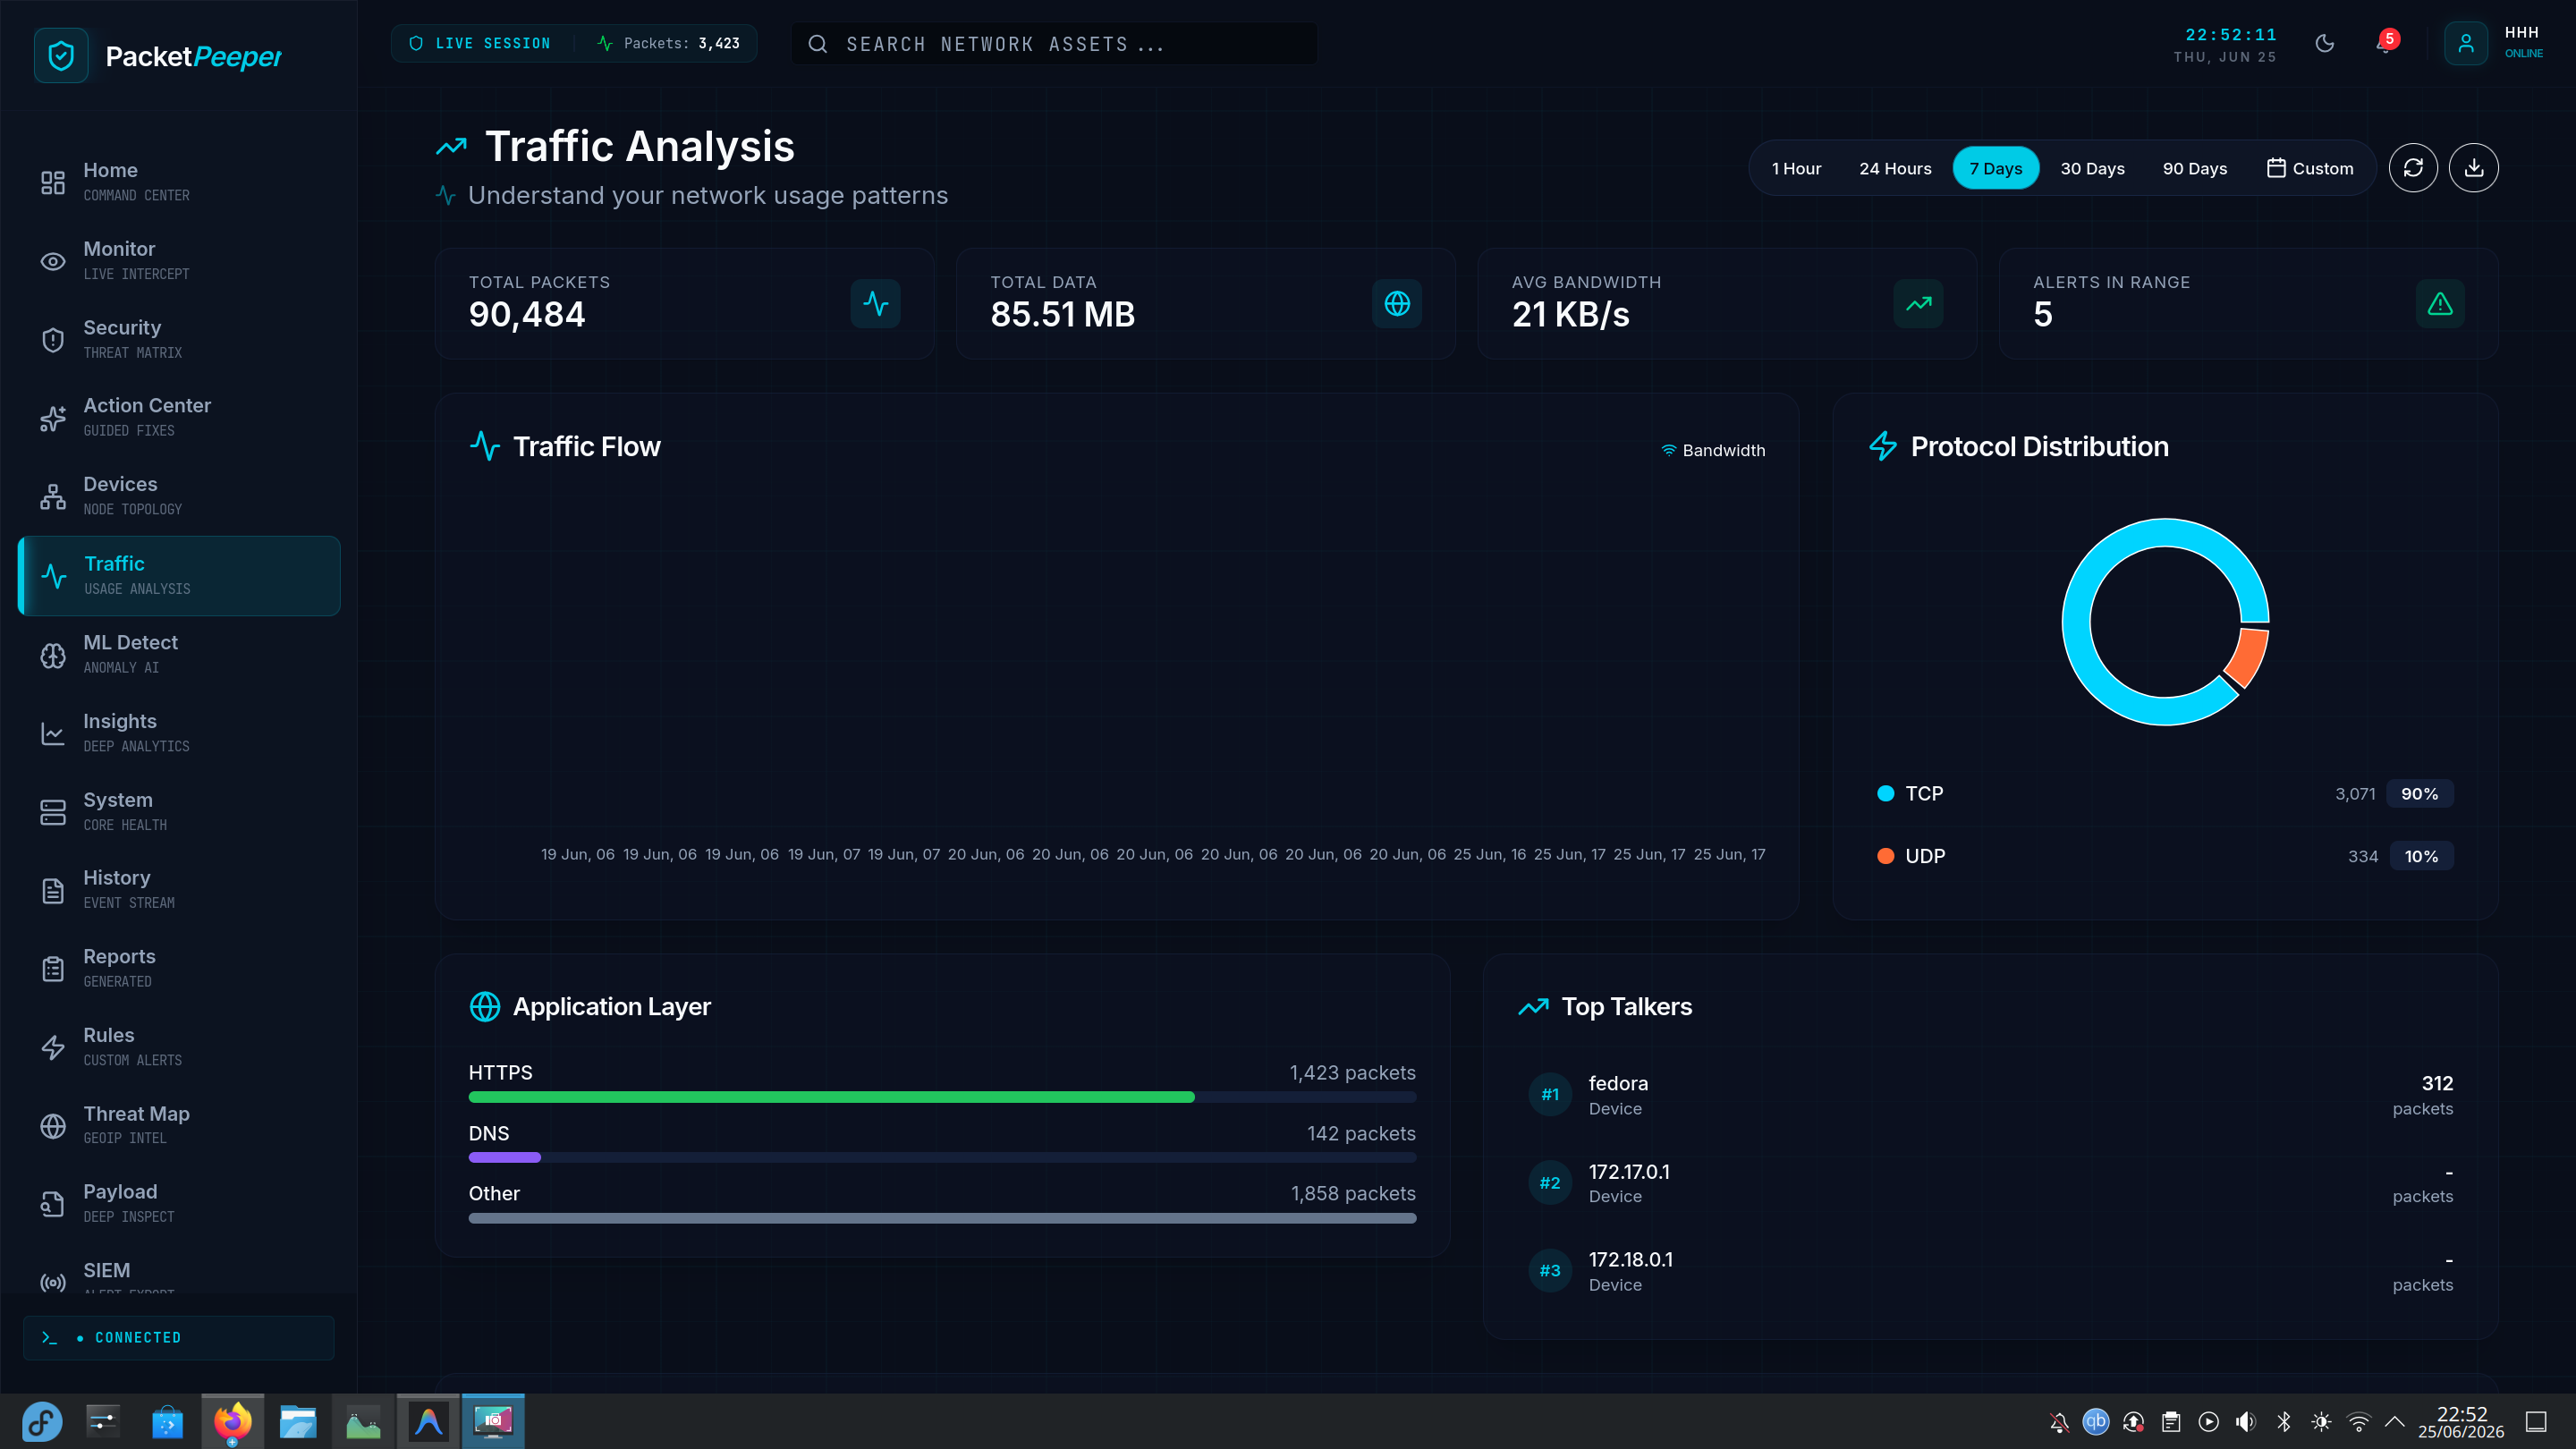
Task: Open Fedora start menu in taskbar
Action: (x=42, y=1421)
